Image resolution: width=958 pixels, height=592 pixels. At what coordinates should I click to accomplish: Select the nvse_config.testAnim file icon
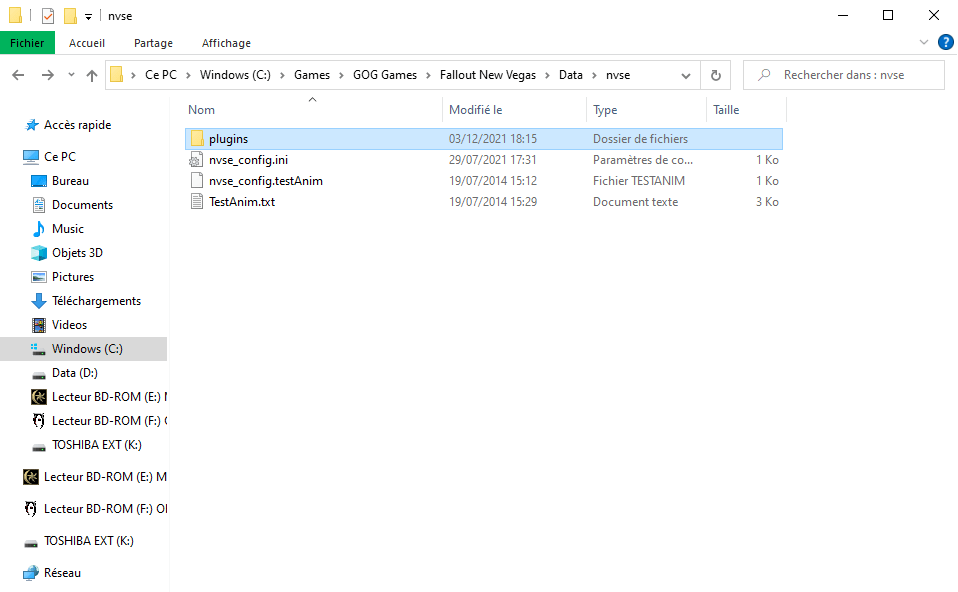coord(196,181)
